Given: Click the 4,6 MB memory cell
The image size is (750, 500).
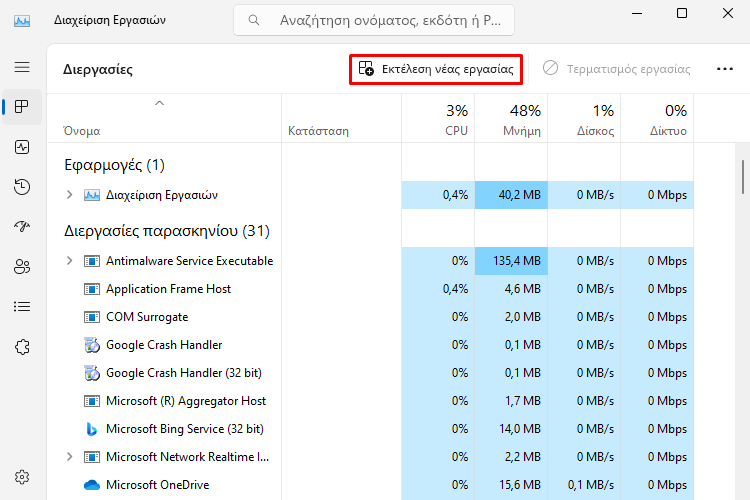Looking at the screenshot, I should [511, 289].
